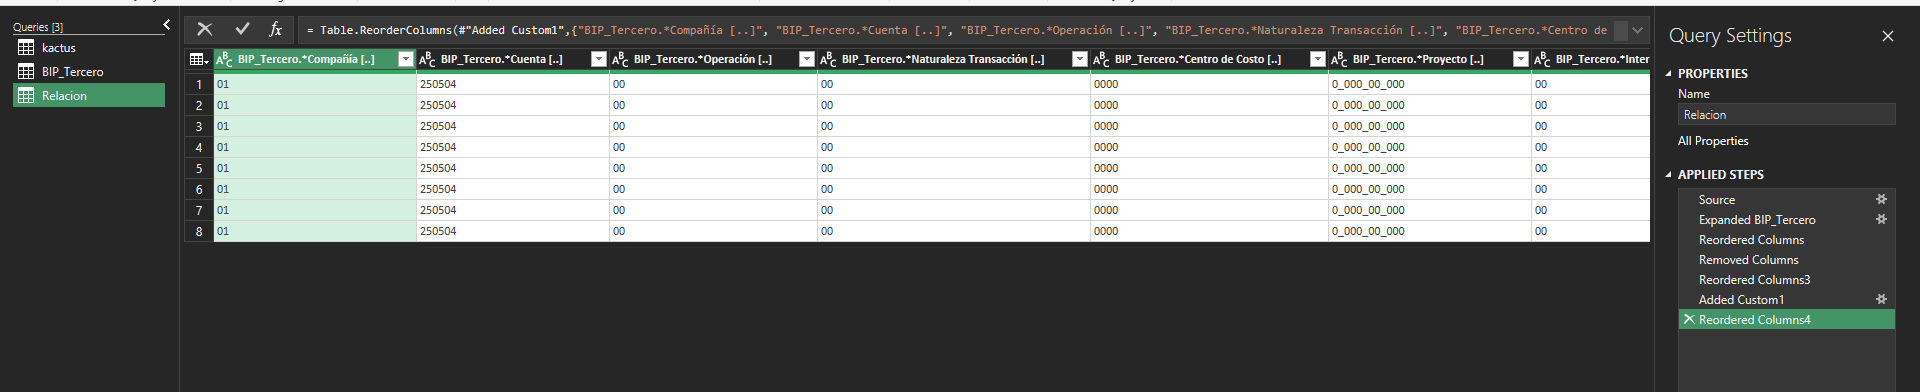This screenshot has width=1920, height=392.
Task: Change data type icon of Inter column
Action: click(x=1543, y=60)
